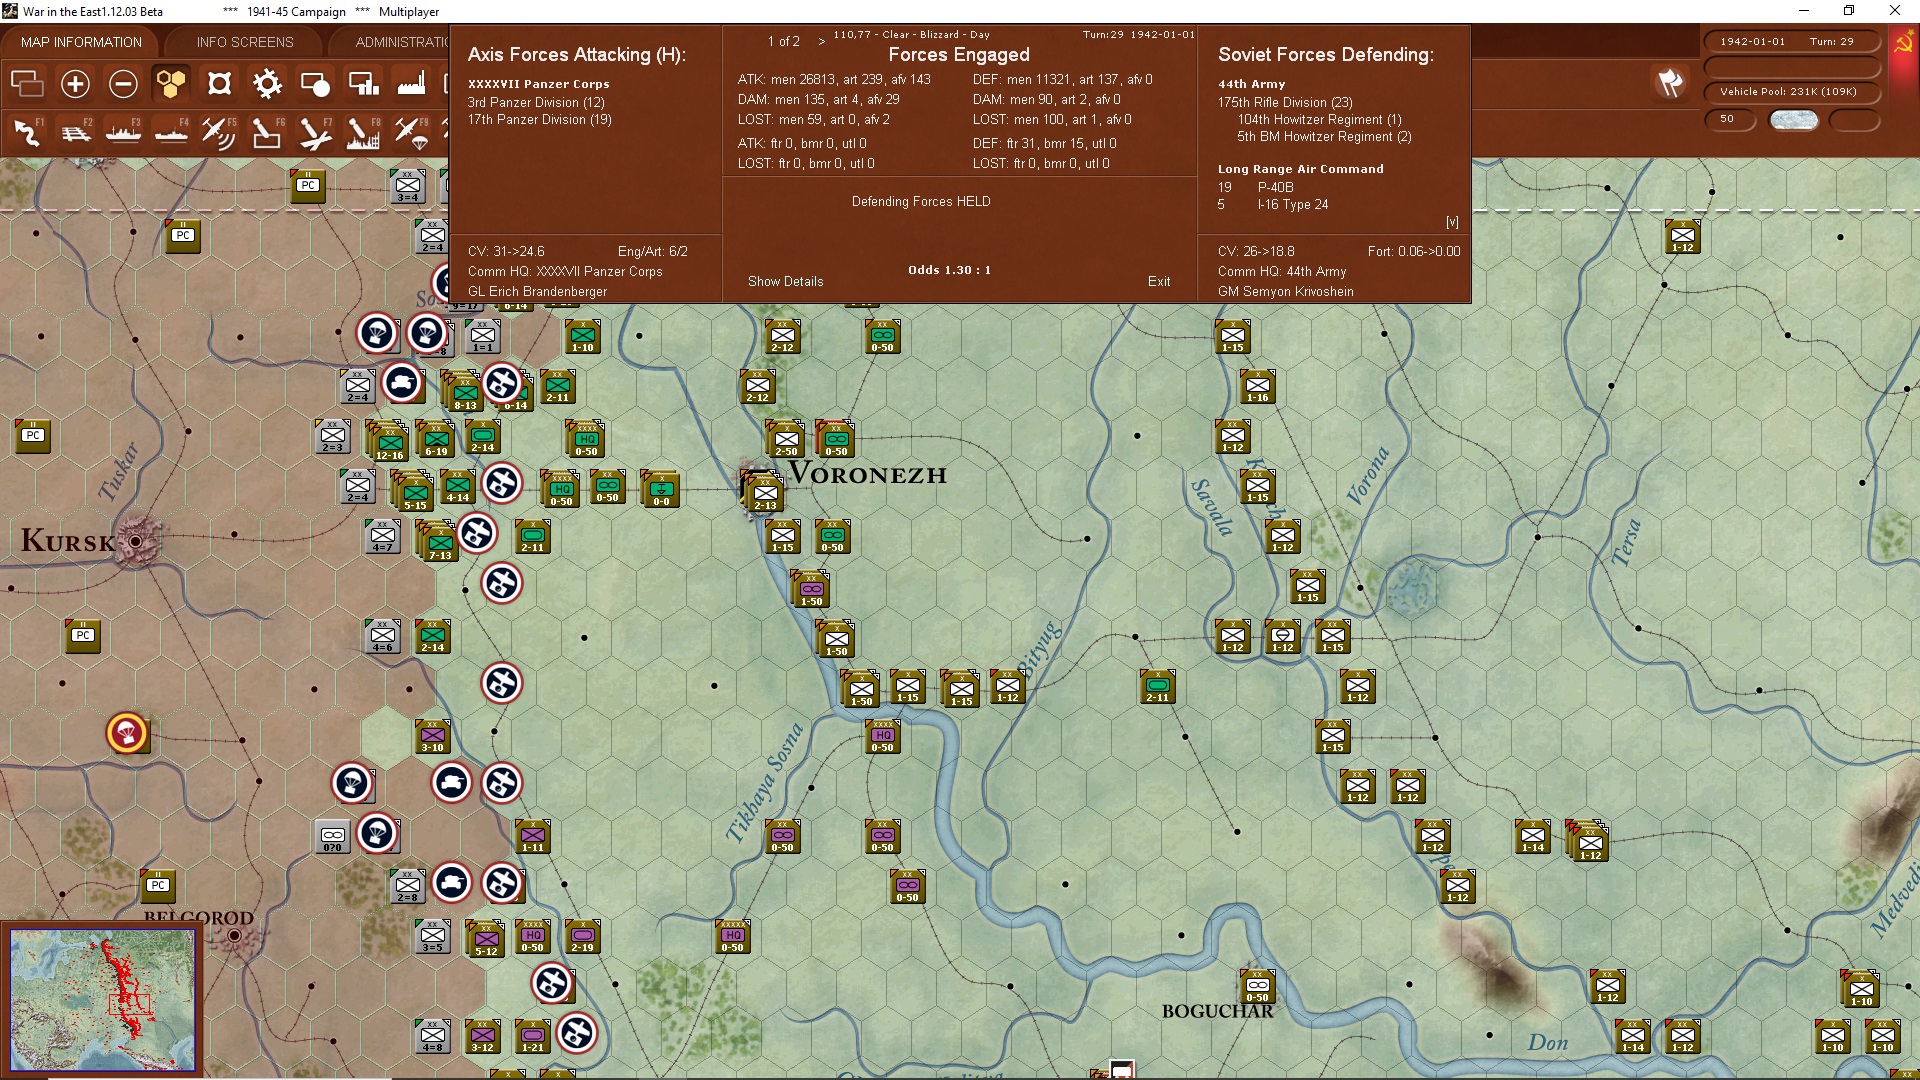Click the zoom in plus icon
This screenshot has height=1080, width=1920.
pyautogui.click(x=75, y=84)
